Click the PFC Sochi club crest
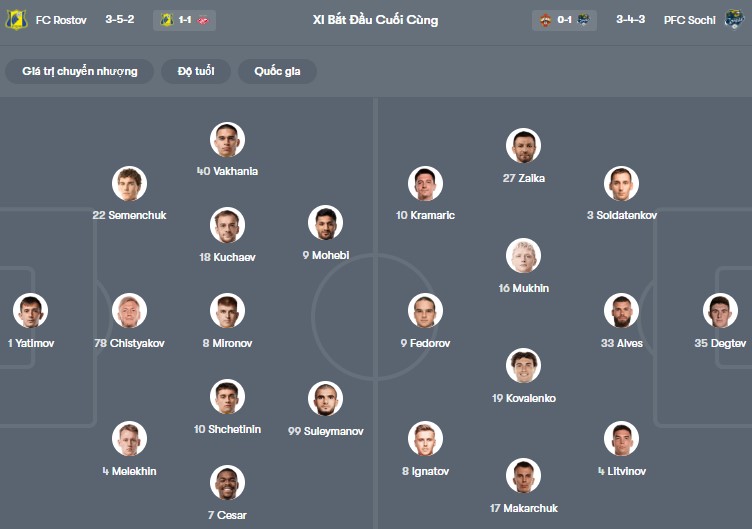The image size is (752, 529). tap(735, 20)
